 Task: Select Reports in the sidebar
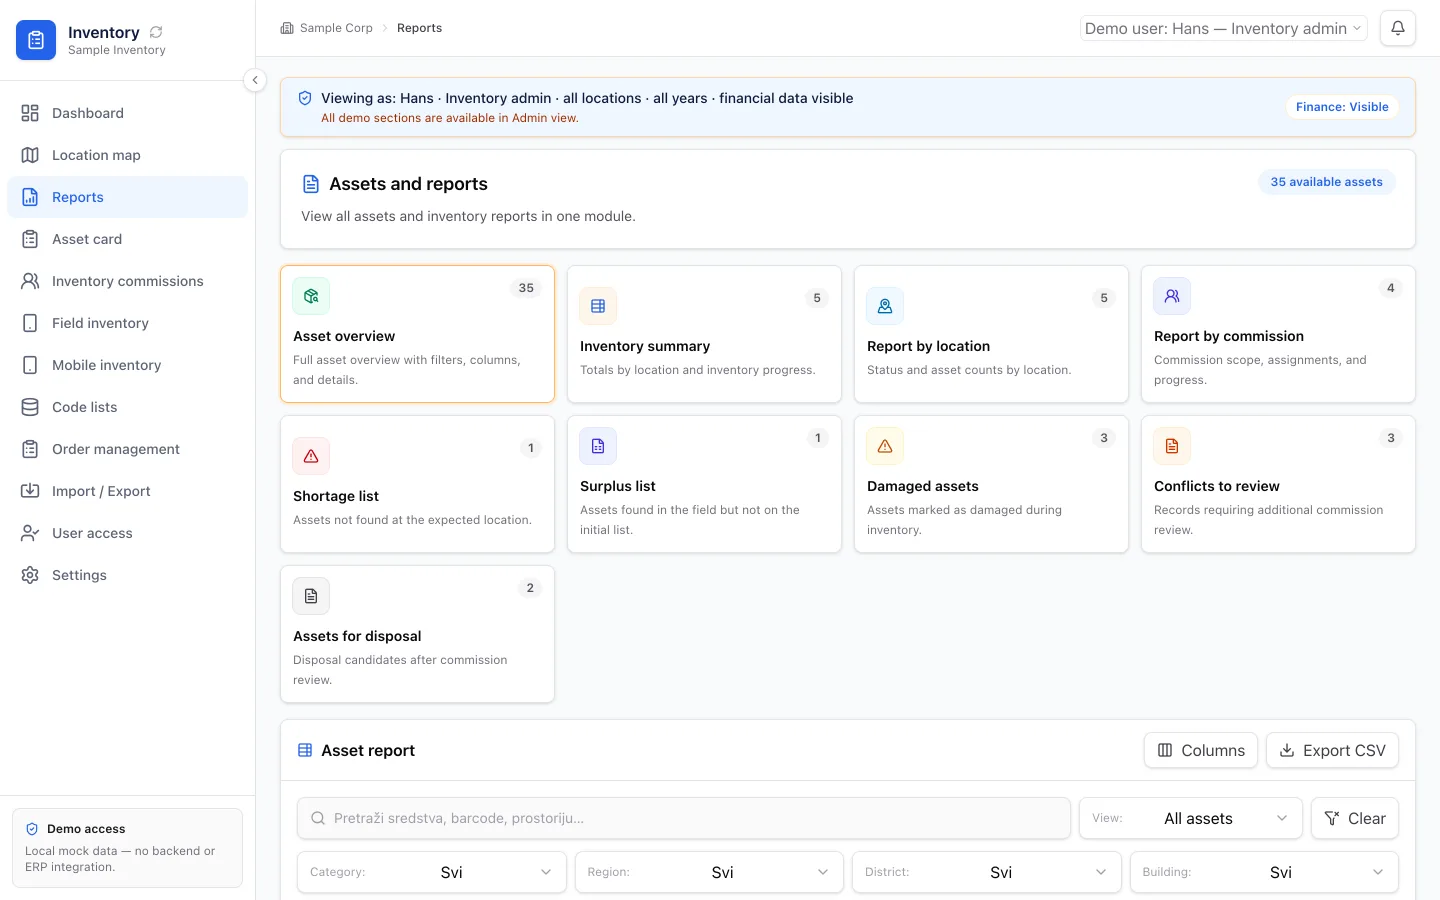pos(128,197)
